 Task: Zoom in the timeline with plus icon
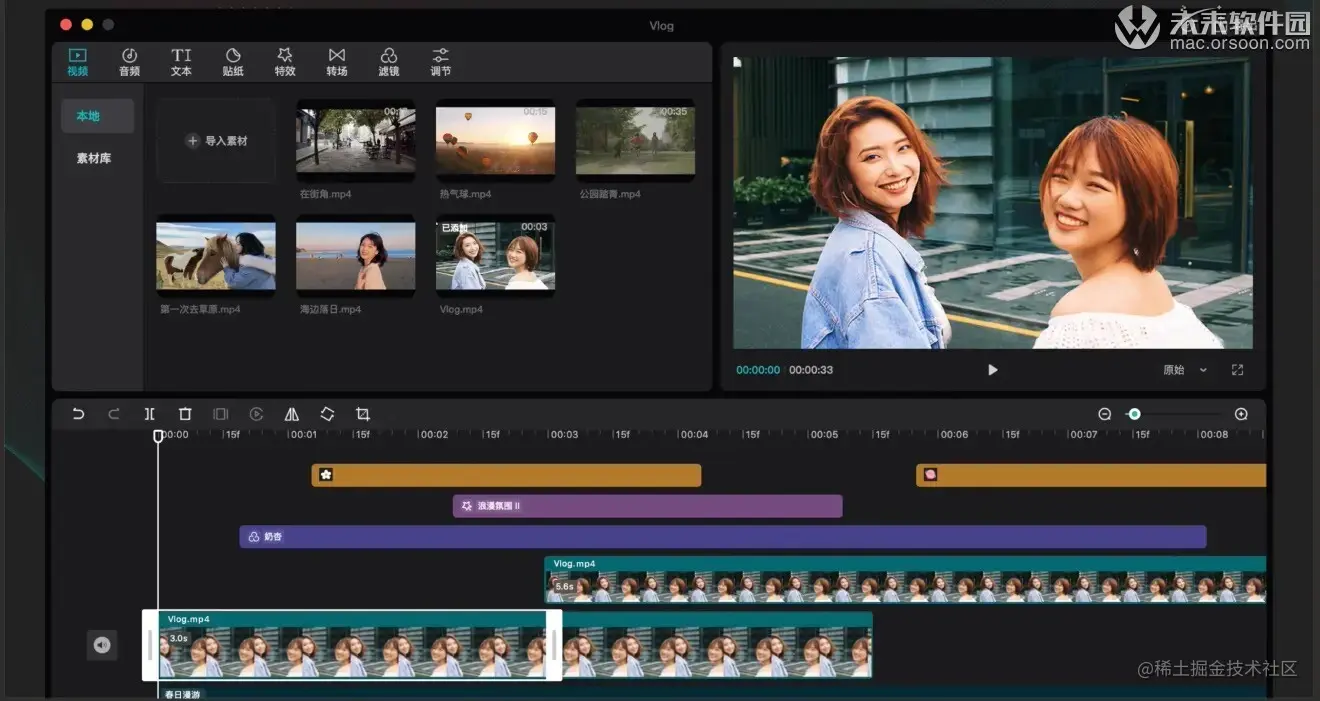click(x=1241, y=414)
